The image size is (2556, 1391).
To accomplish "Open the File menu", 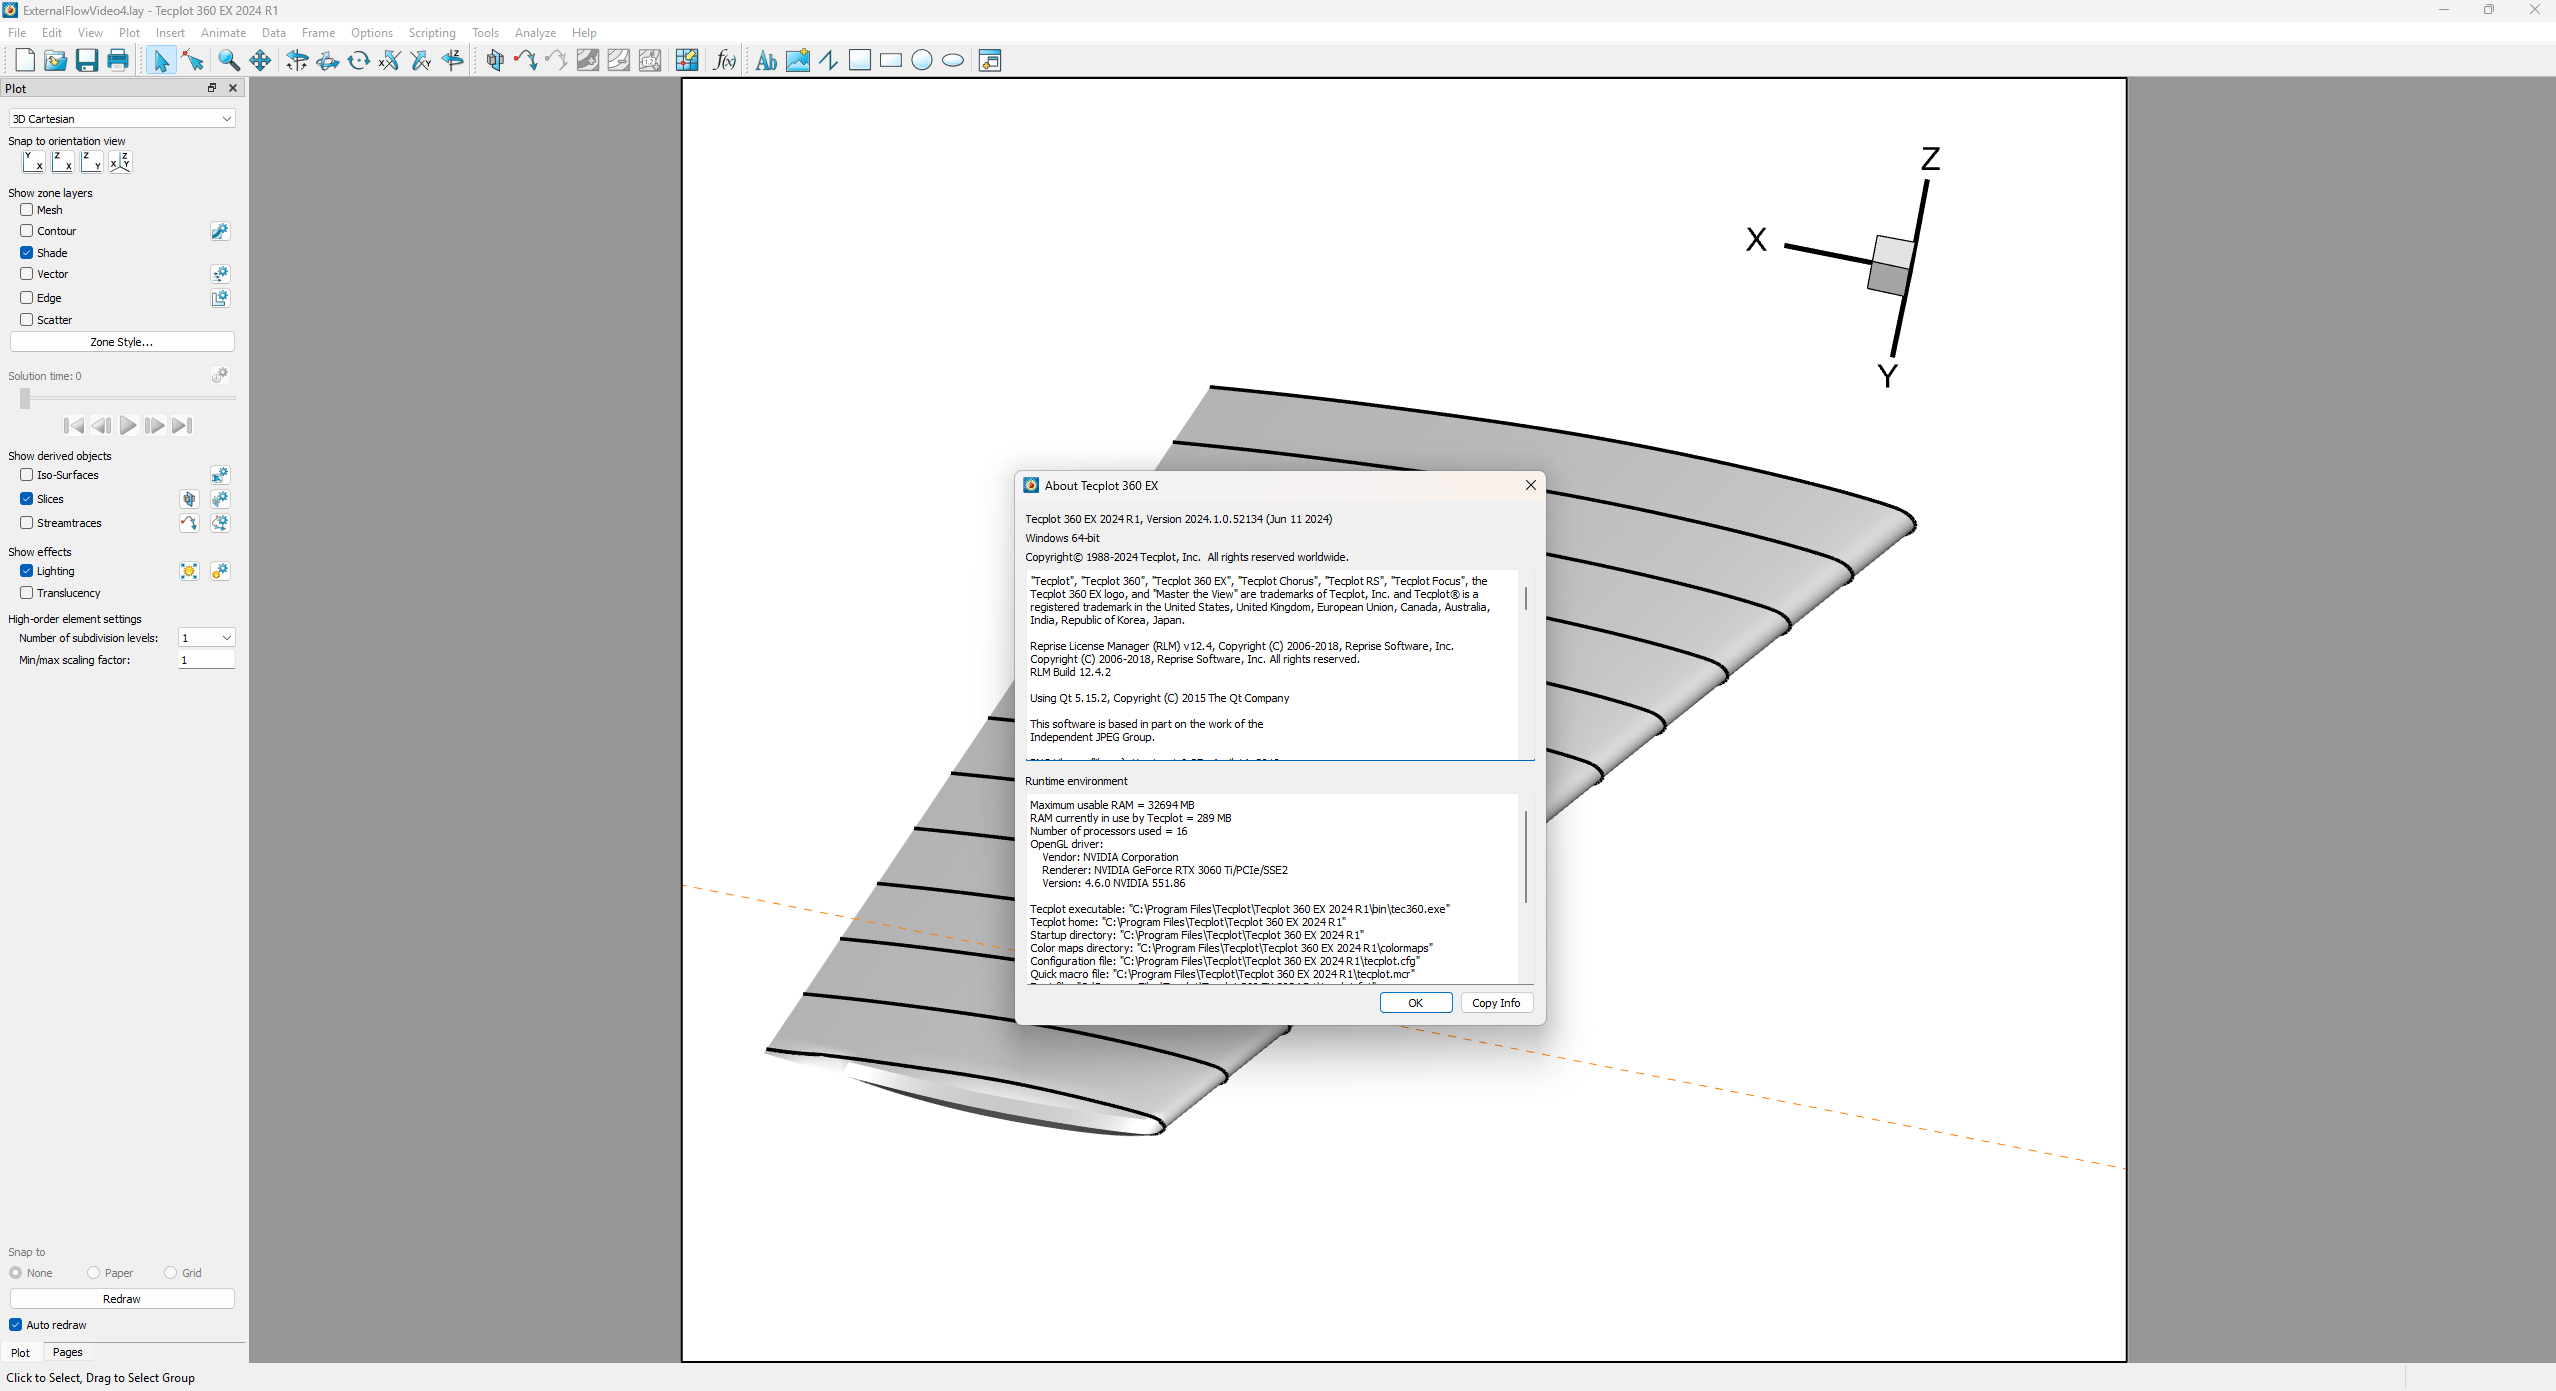I will click(17, 33).
